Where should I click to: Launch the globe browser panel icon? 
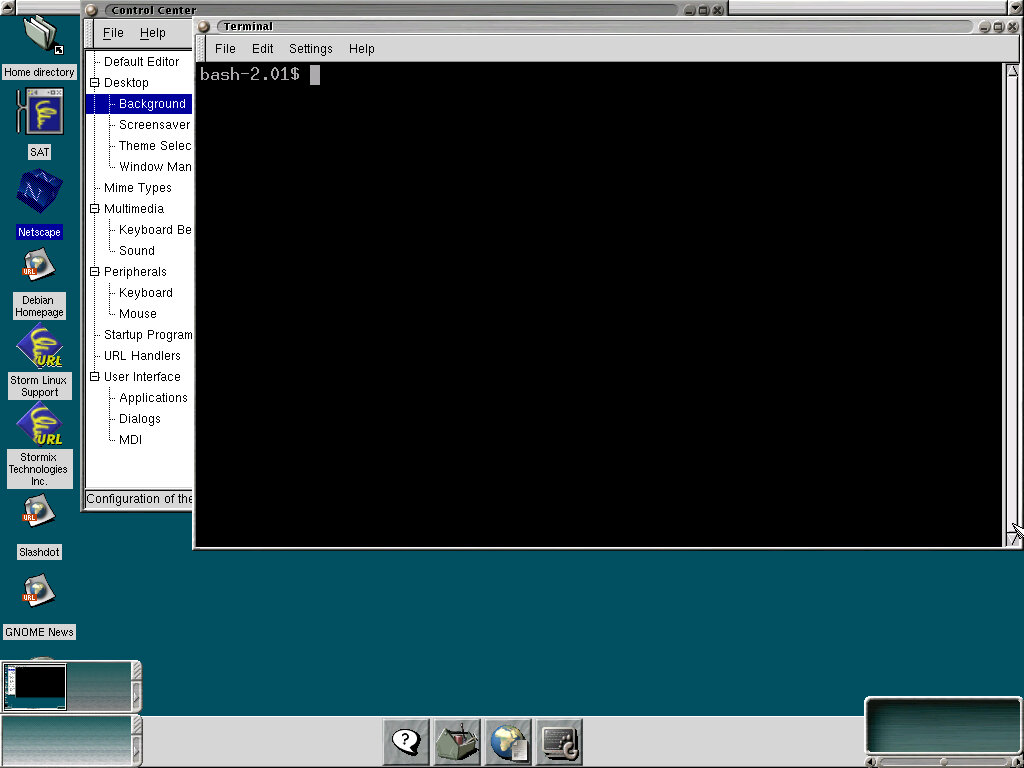pos(509,742)
